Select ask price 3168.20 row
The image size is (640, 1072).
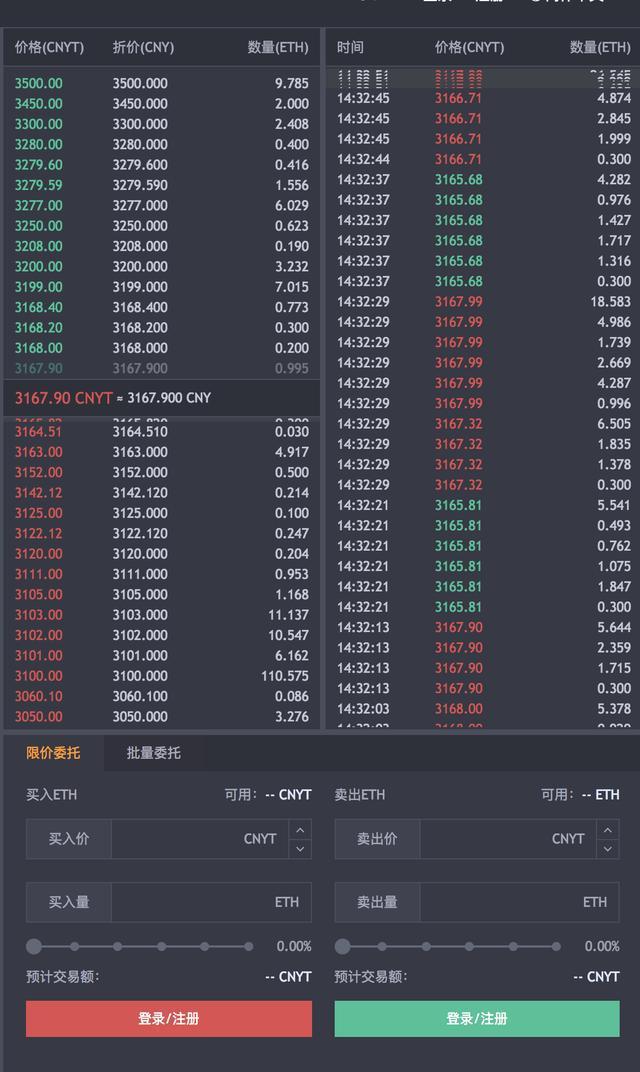click(161, 327)
